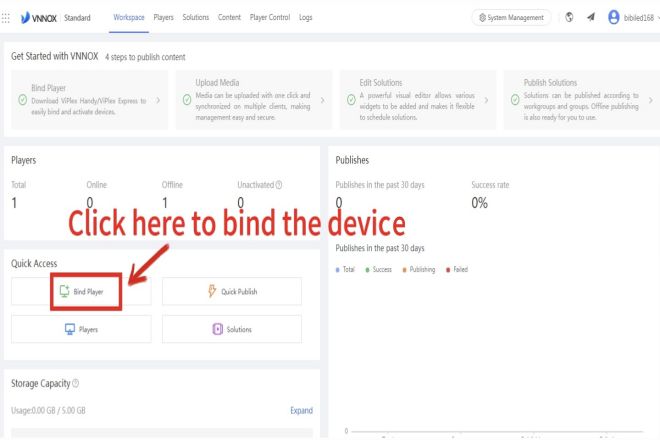This screenshot has height=440, width=660.
Task: Toggle the Publishing legend series
Action: [419, 269]
